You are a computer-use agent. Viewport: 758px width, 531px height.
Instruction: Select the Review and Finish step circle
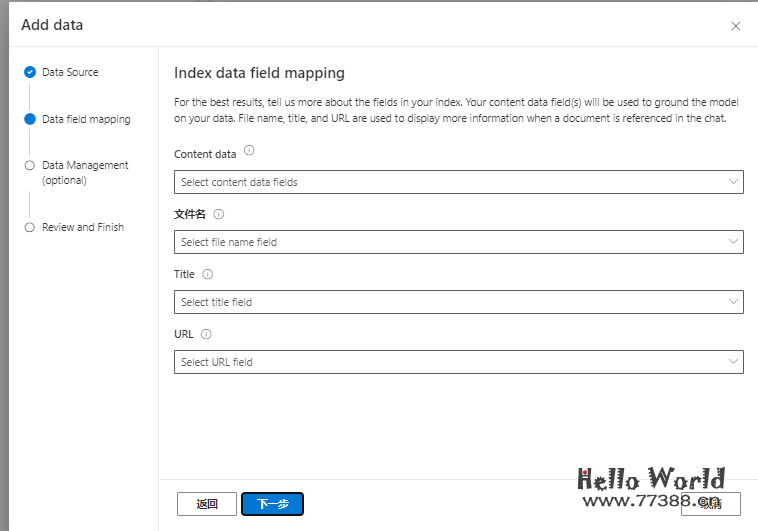click(29, 227)
